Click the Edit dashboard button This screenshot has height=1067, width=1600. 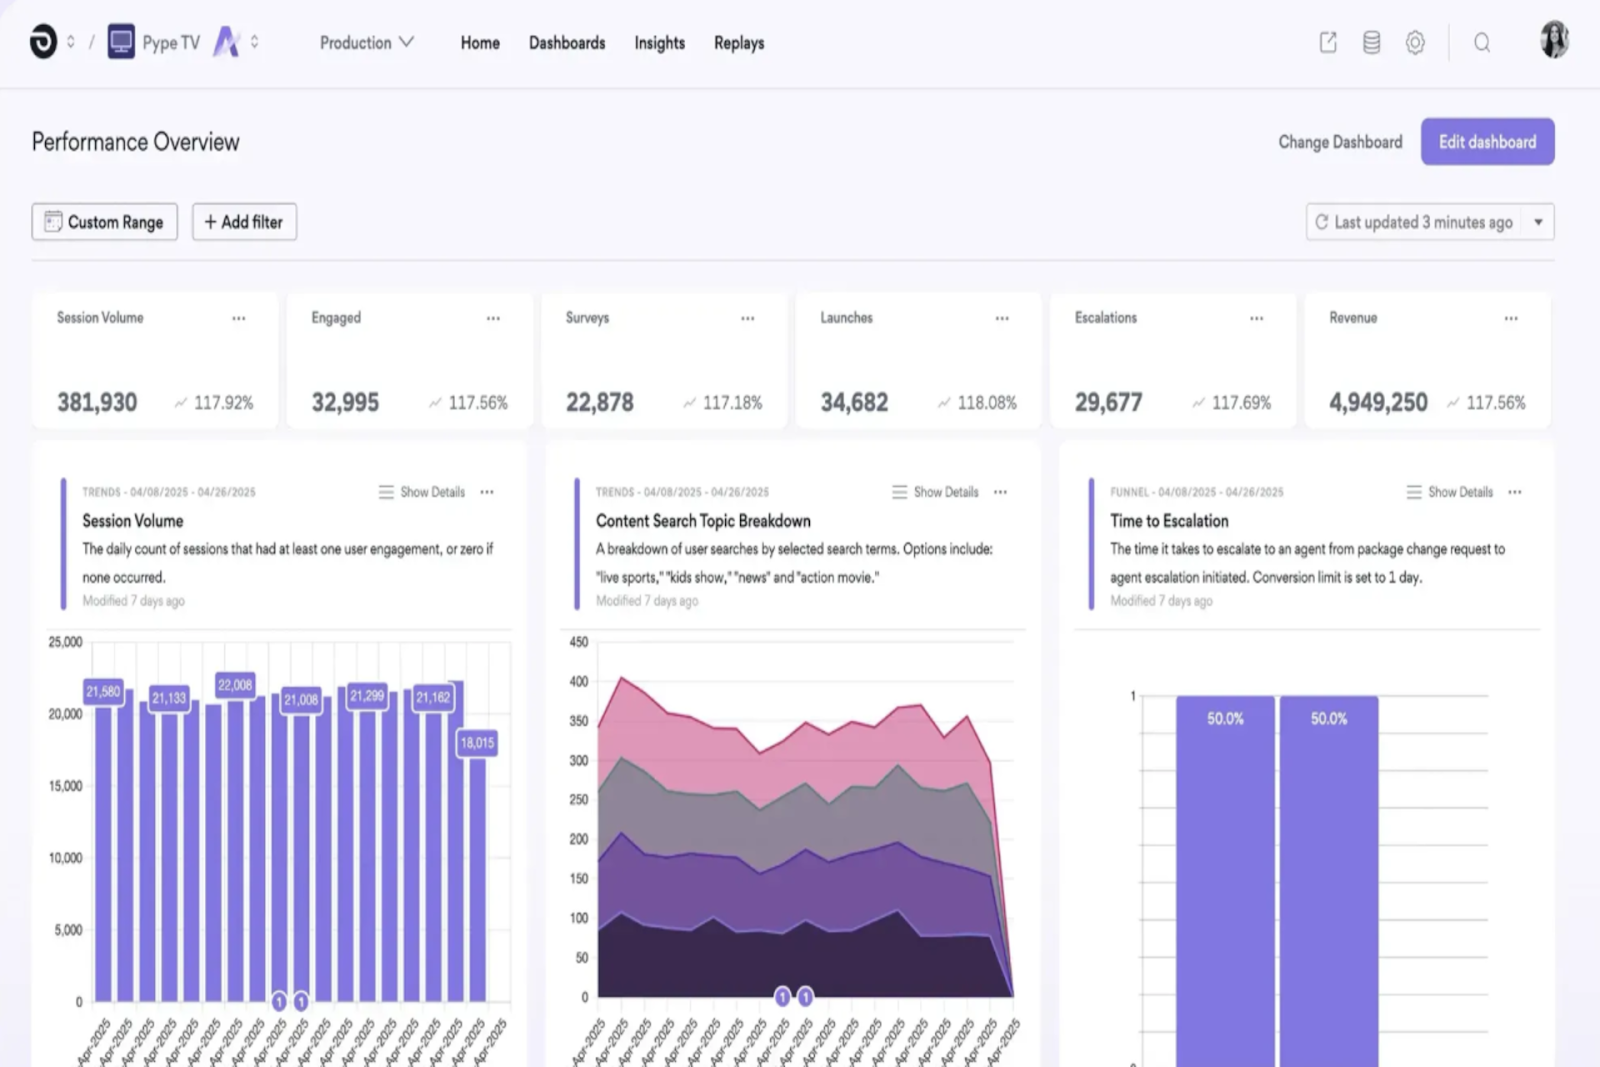tap(1487, 142)
